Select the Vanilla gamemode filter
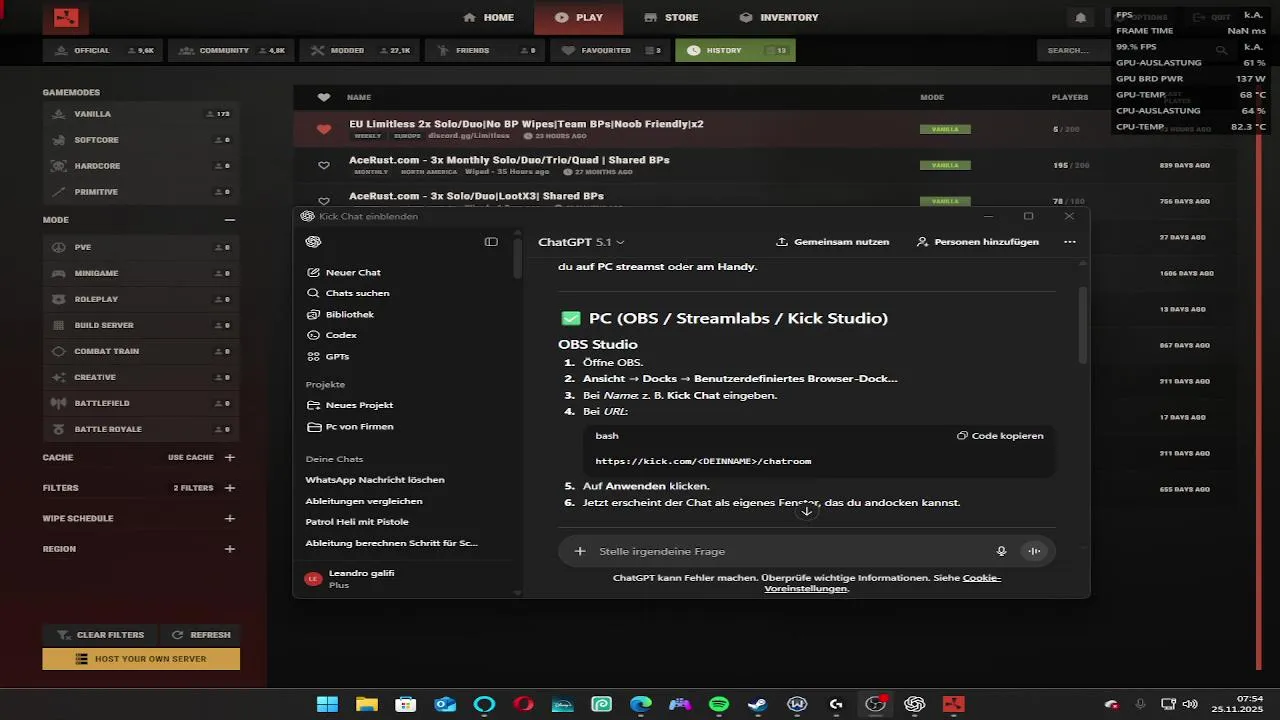The height and width of the screenshot is (720, 1280). point(141,114)
